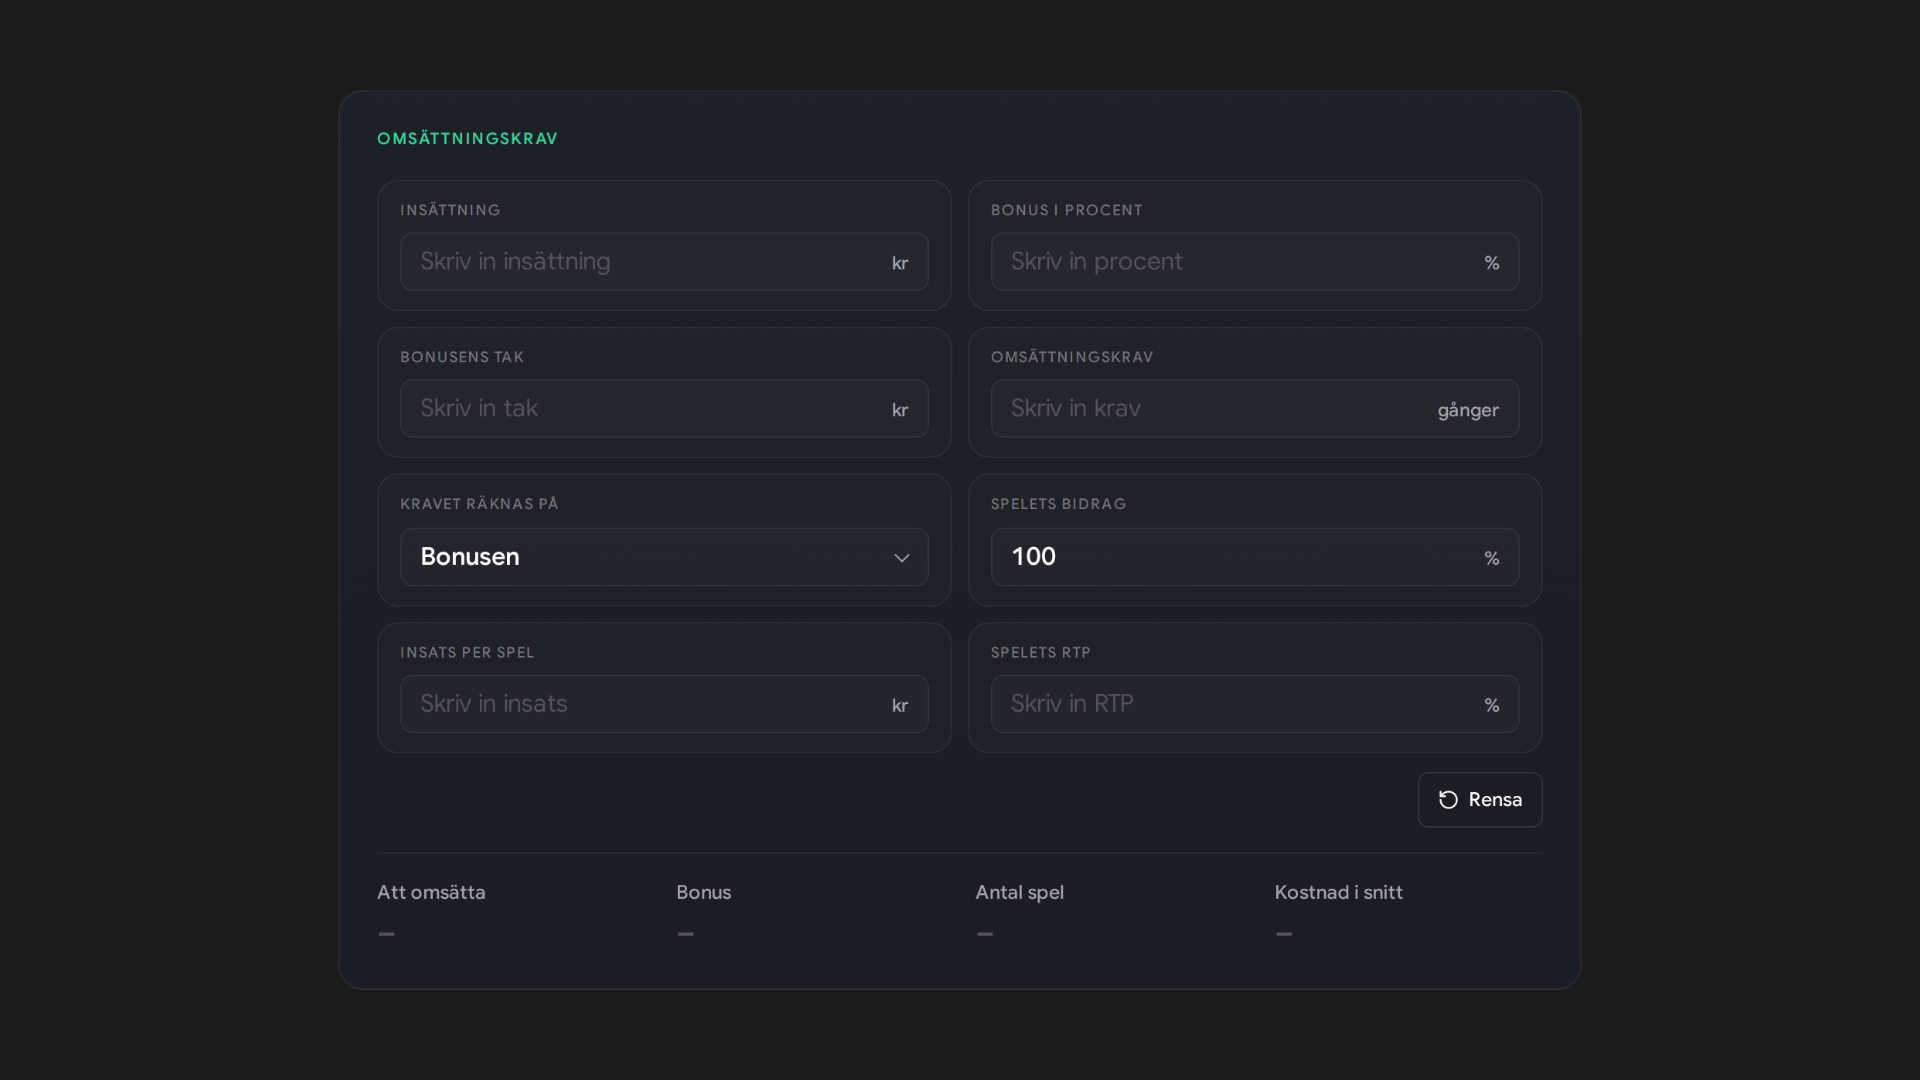Click the Rensa reset button

(x=1479, y=800)
